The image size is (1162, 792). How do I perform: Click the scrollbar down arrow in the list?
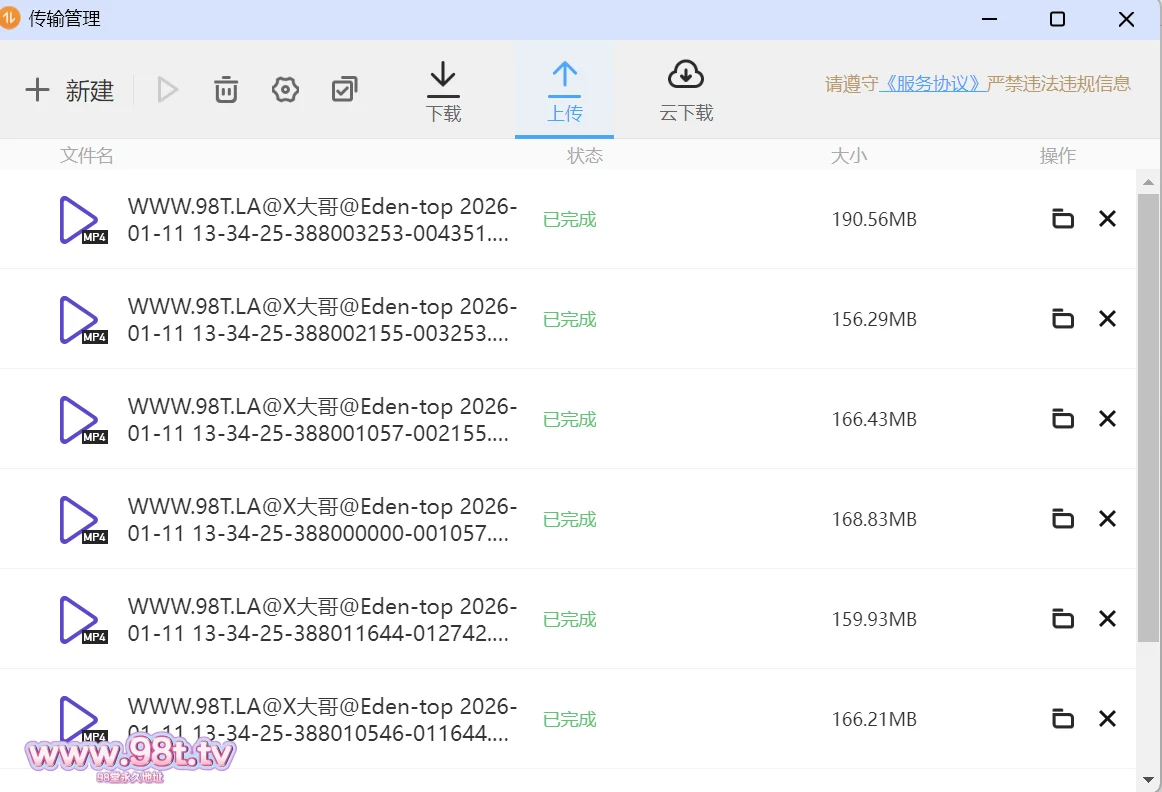click(1149, 779)
